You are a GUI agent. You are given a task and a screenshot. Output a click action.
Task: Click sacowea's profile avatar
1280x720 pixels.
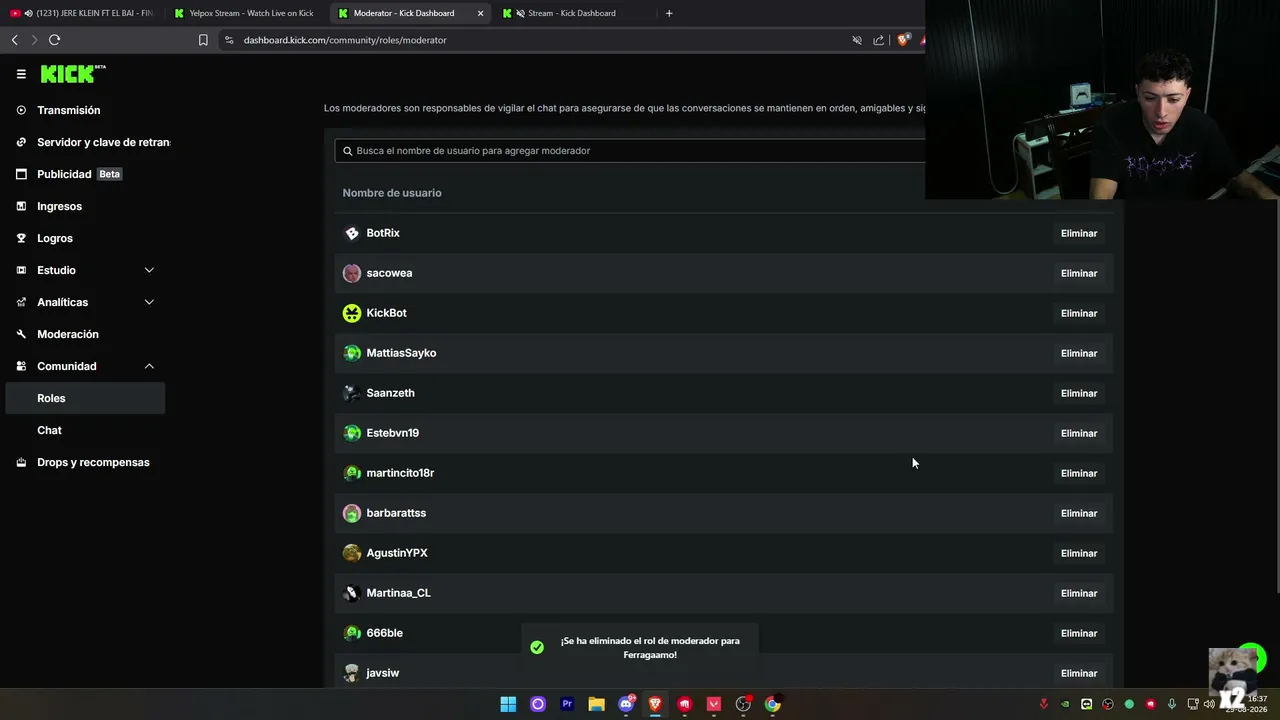pyautogui.click(x=352, y=273)
